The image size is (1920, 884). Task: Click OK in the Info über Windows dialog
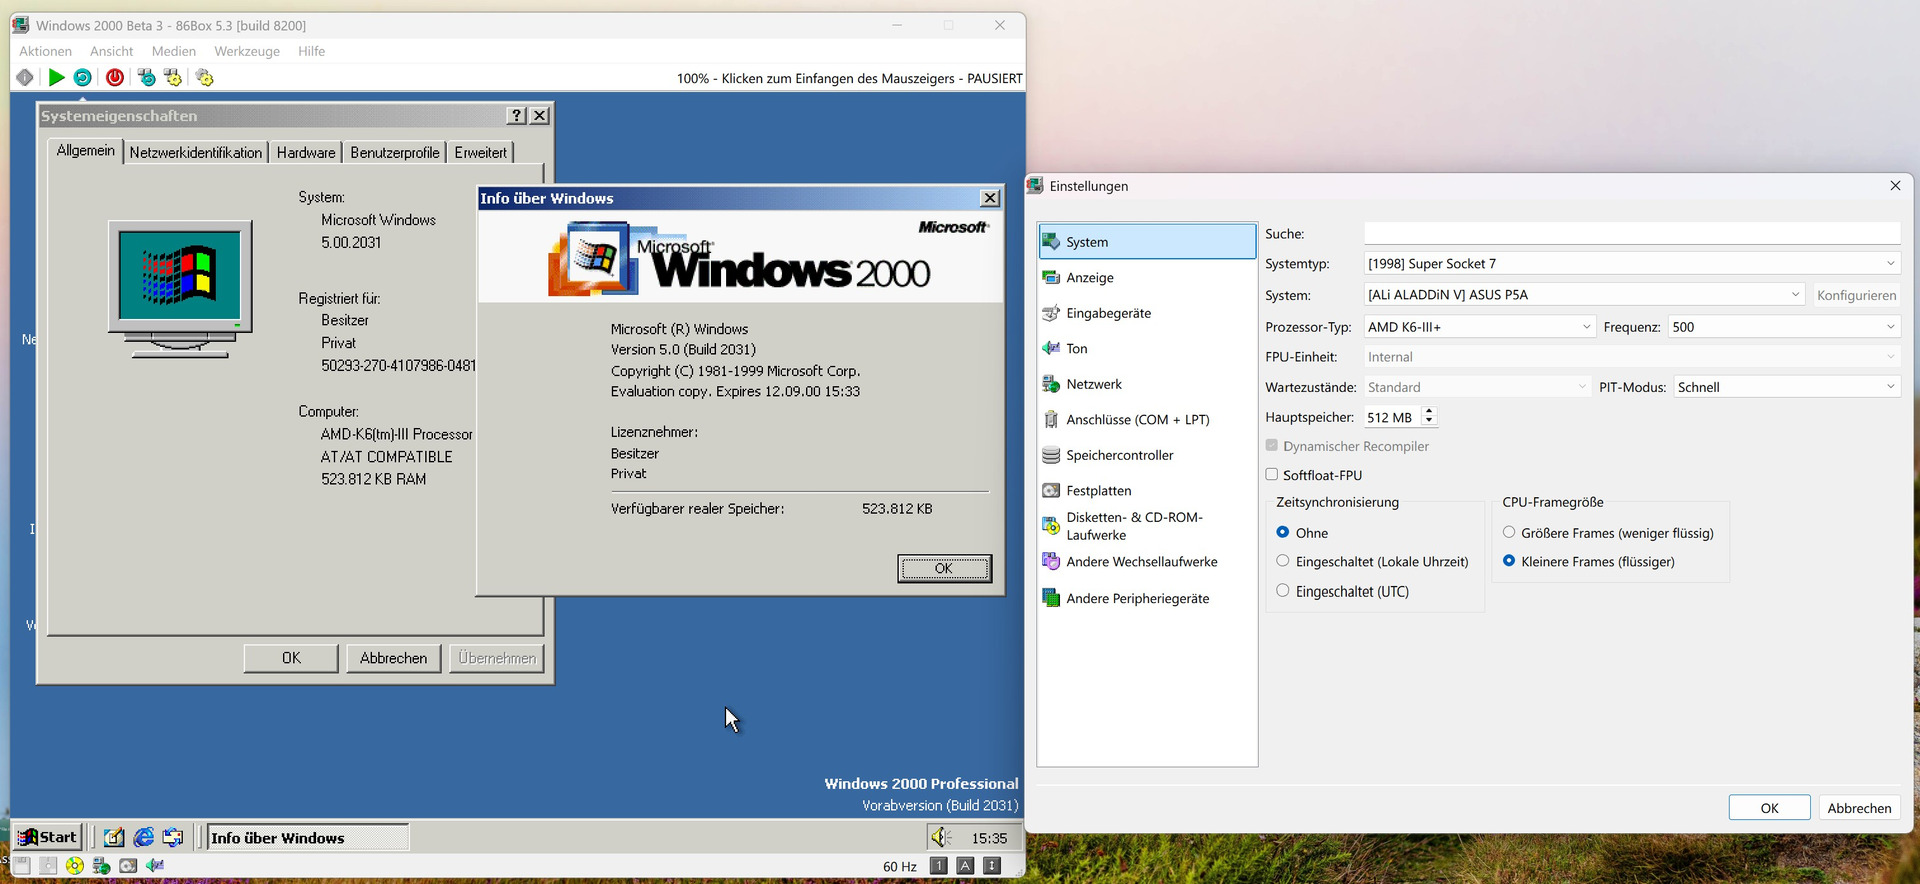(x=944, y=568)
